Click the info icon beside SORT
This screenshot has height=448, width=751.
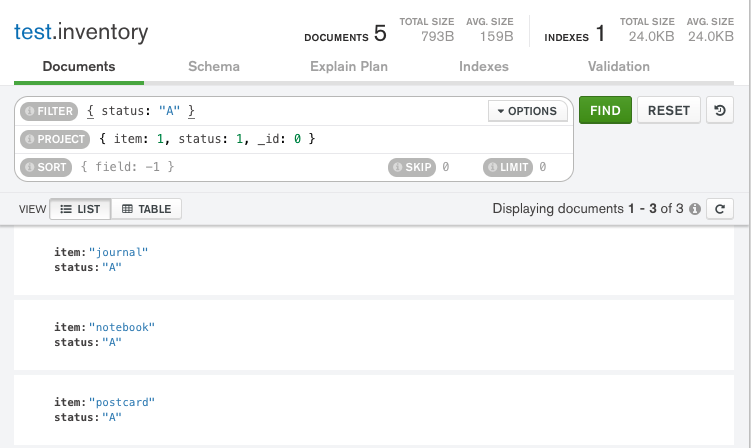click(x=28, y=167)
